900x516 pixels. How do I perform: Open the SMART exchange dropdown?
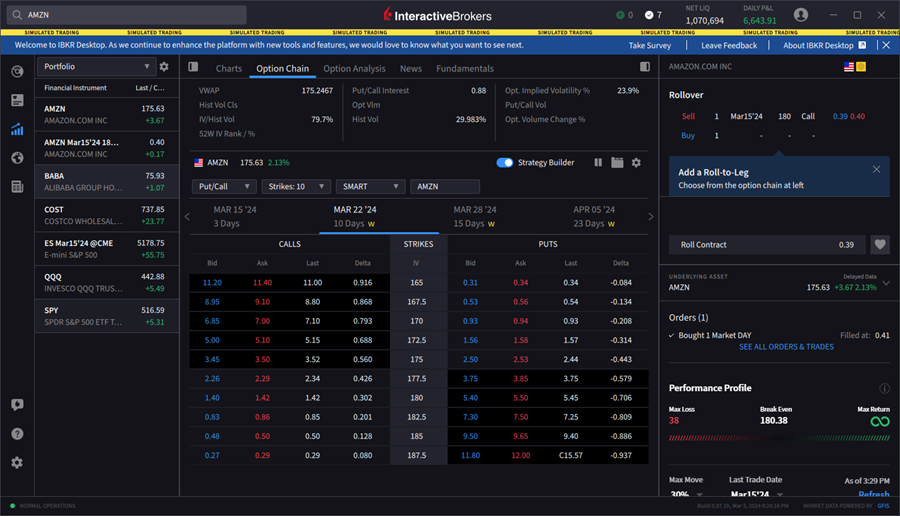(370, 187)
